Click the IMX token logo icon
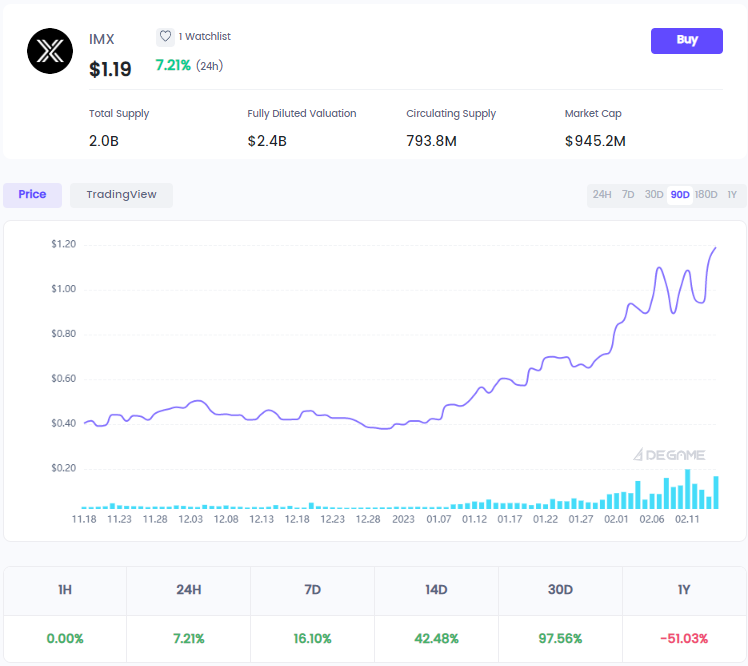This screenshot has height=666, width=748. tap(50, 52)
